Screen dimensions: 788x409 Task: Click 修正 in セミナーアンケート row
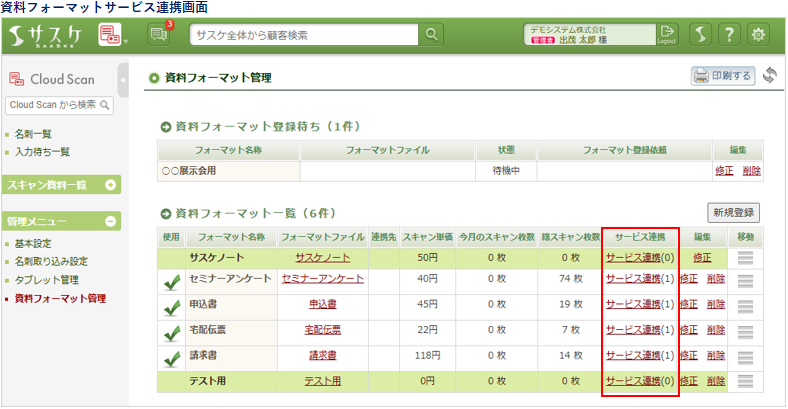tap(688, 279)
